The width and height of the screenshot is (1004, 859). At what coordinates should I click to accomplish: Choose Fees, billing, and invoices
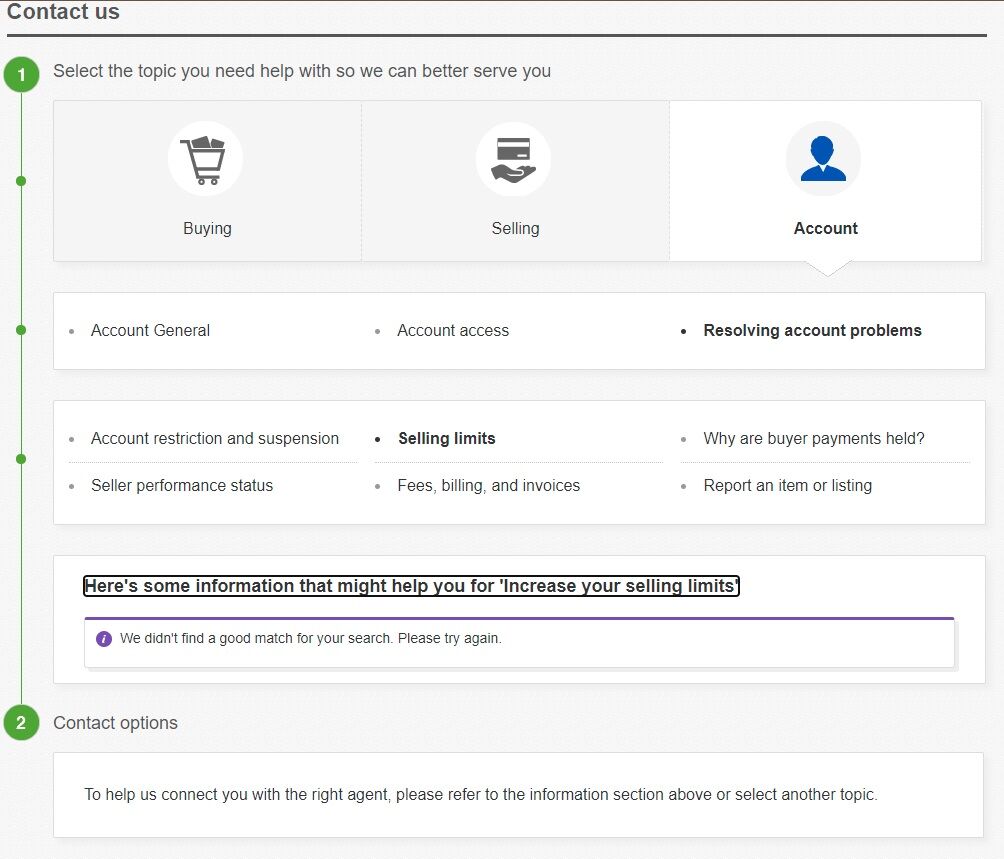pyautogui.click(x=488, y=485)
